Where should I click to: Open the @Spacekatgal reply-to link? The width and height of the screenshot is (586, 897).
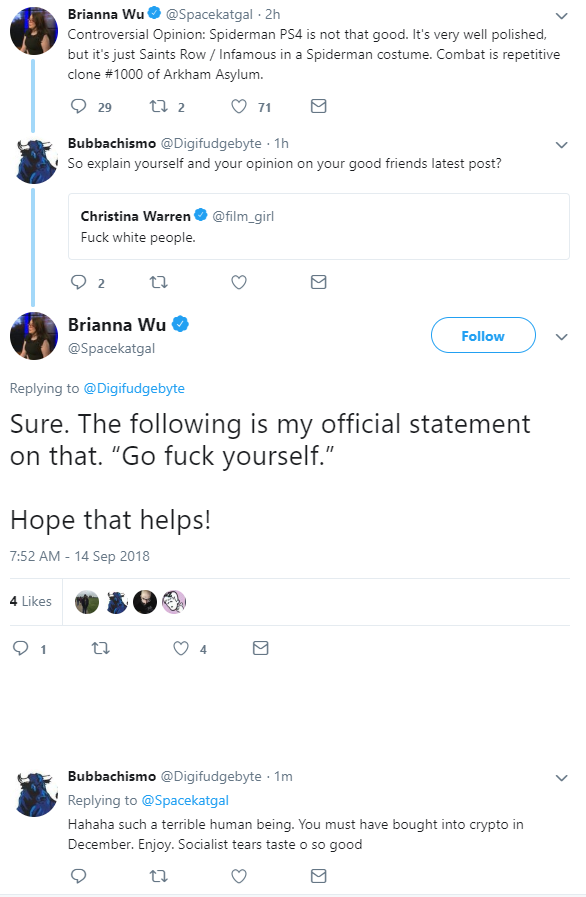185,800
